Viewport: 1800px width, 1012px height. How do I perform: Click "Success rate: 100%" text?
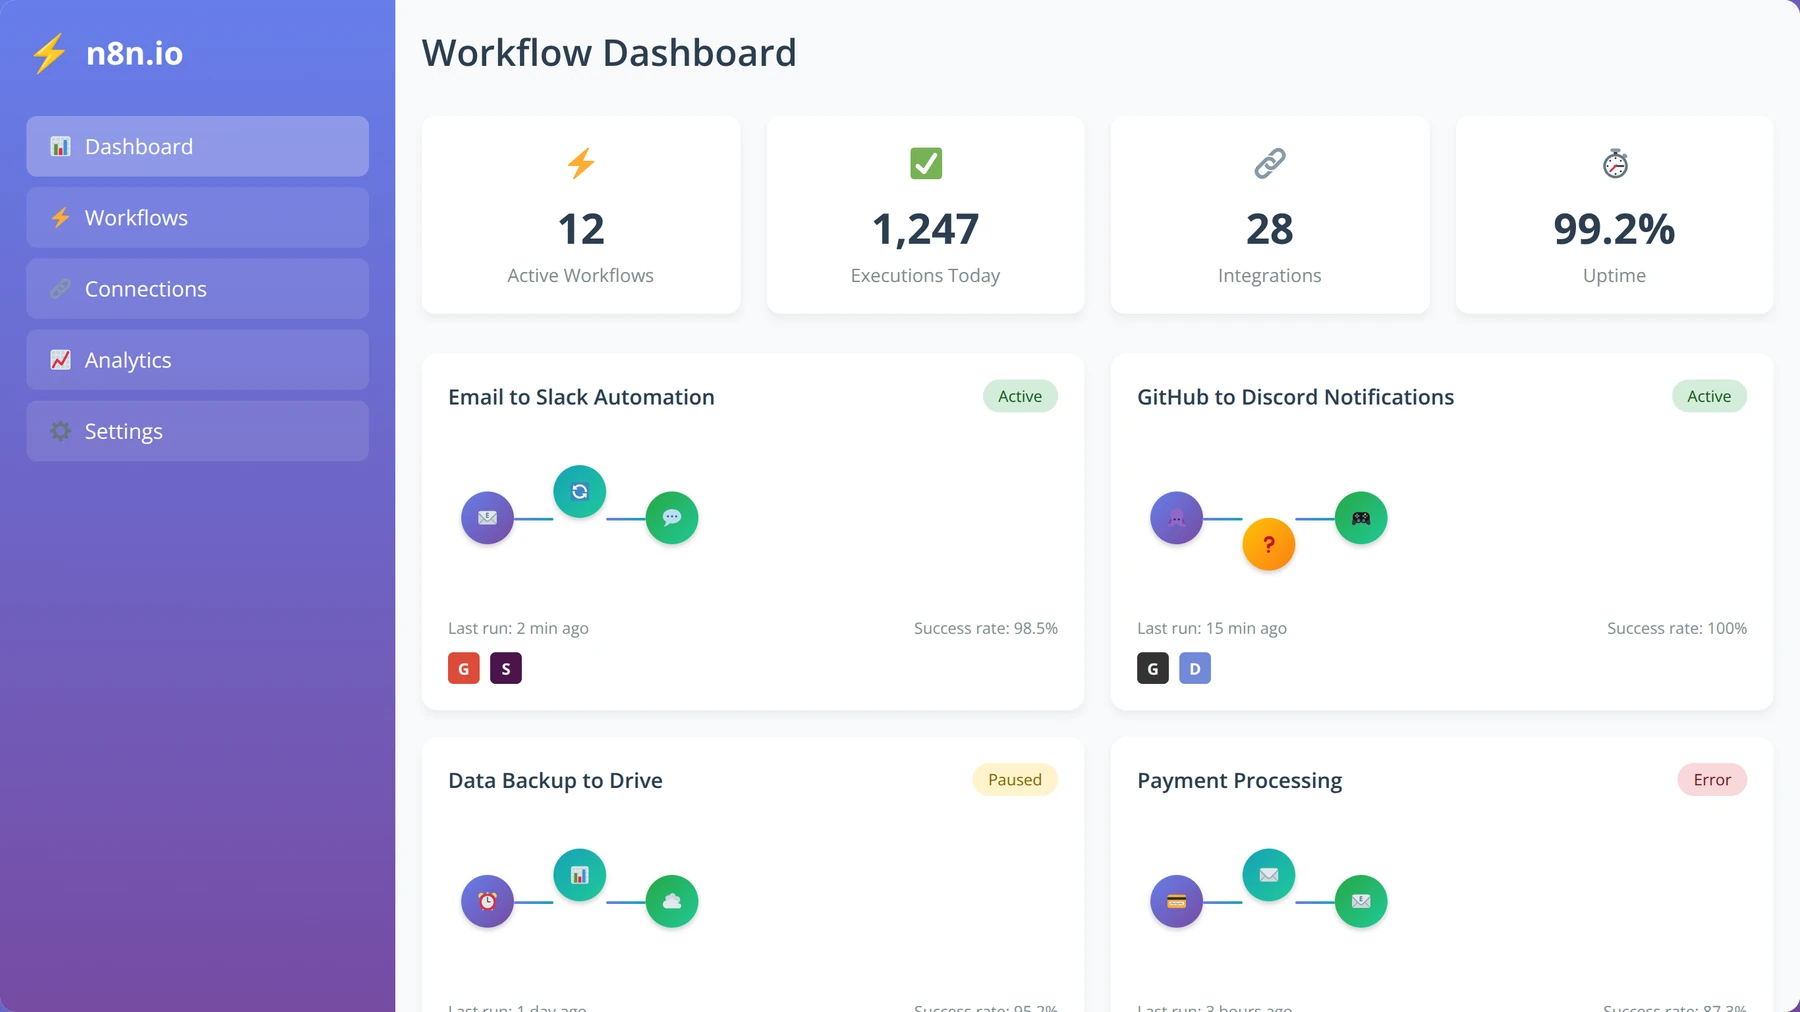(1677, 628)
